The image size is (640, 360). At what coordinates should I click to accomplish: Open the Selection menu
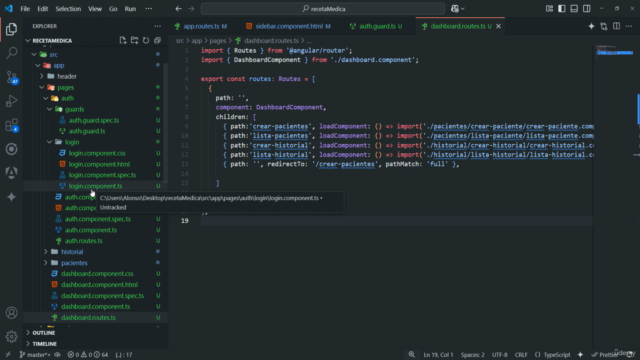coord(68,9)
